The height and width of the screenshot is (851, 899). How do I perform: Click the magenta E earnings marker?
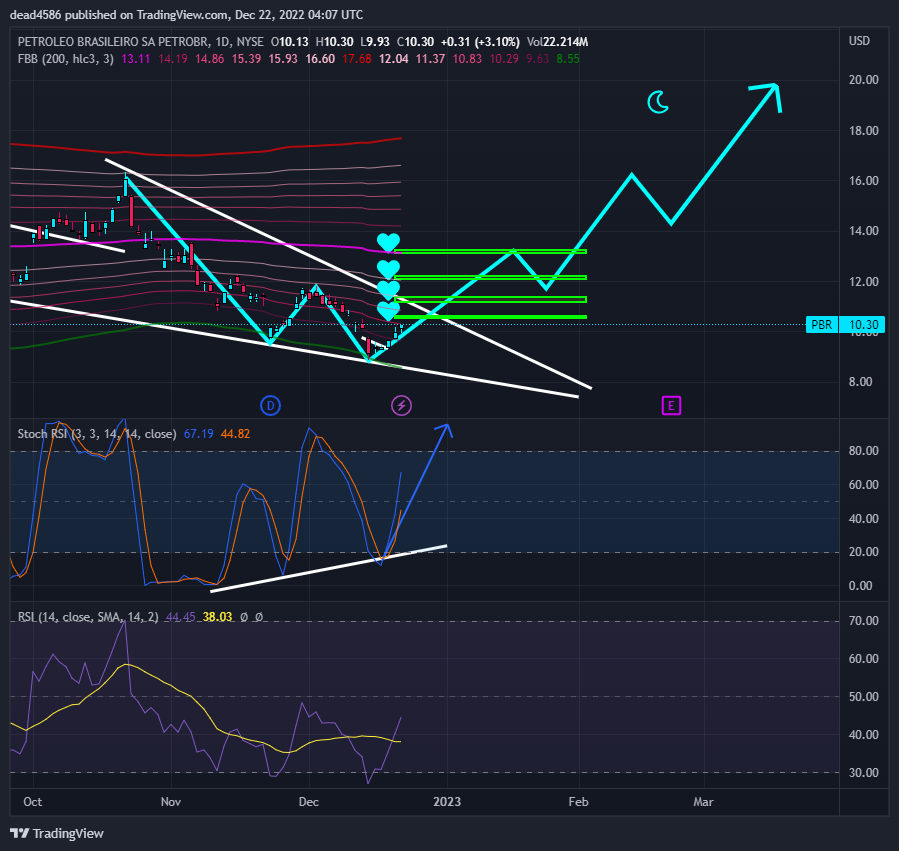click(671, 406)
